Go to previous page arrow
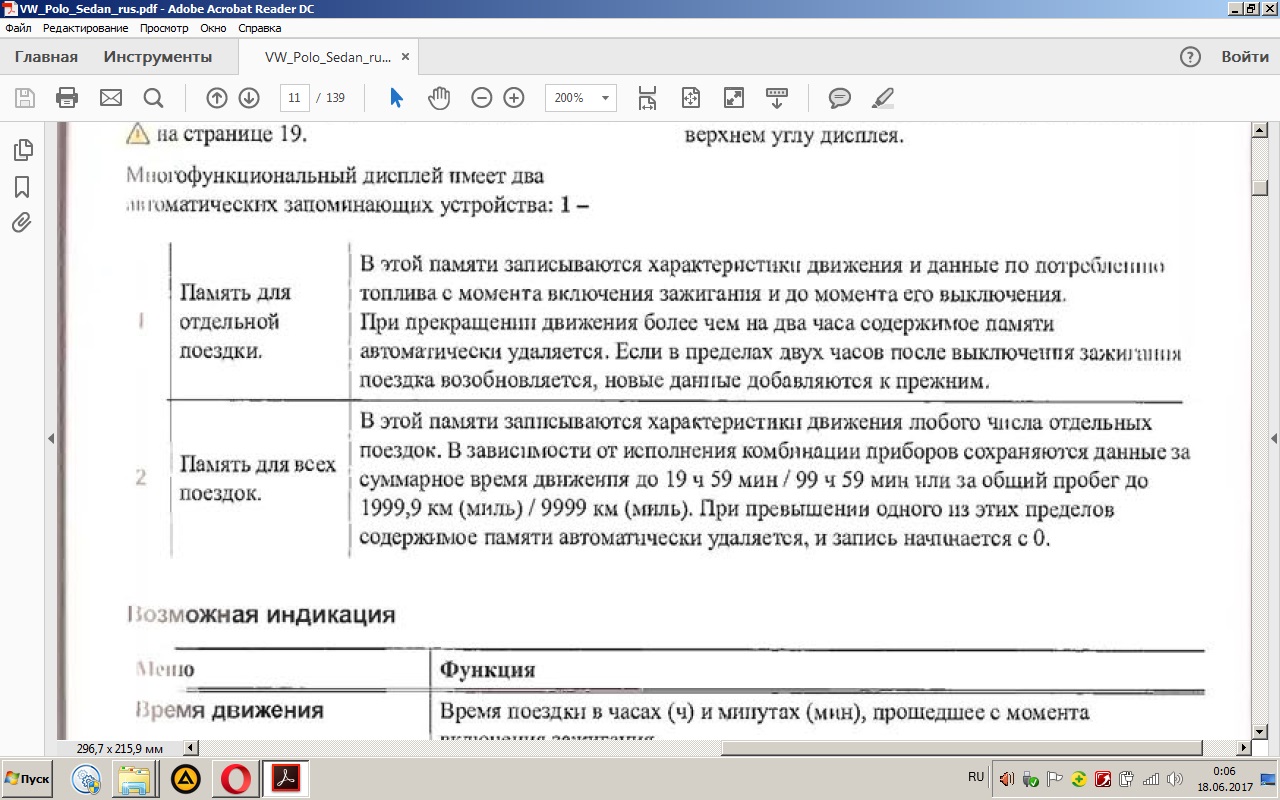 click(x=217, y=98)
